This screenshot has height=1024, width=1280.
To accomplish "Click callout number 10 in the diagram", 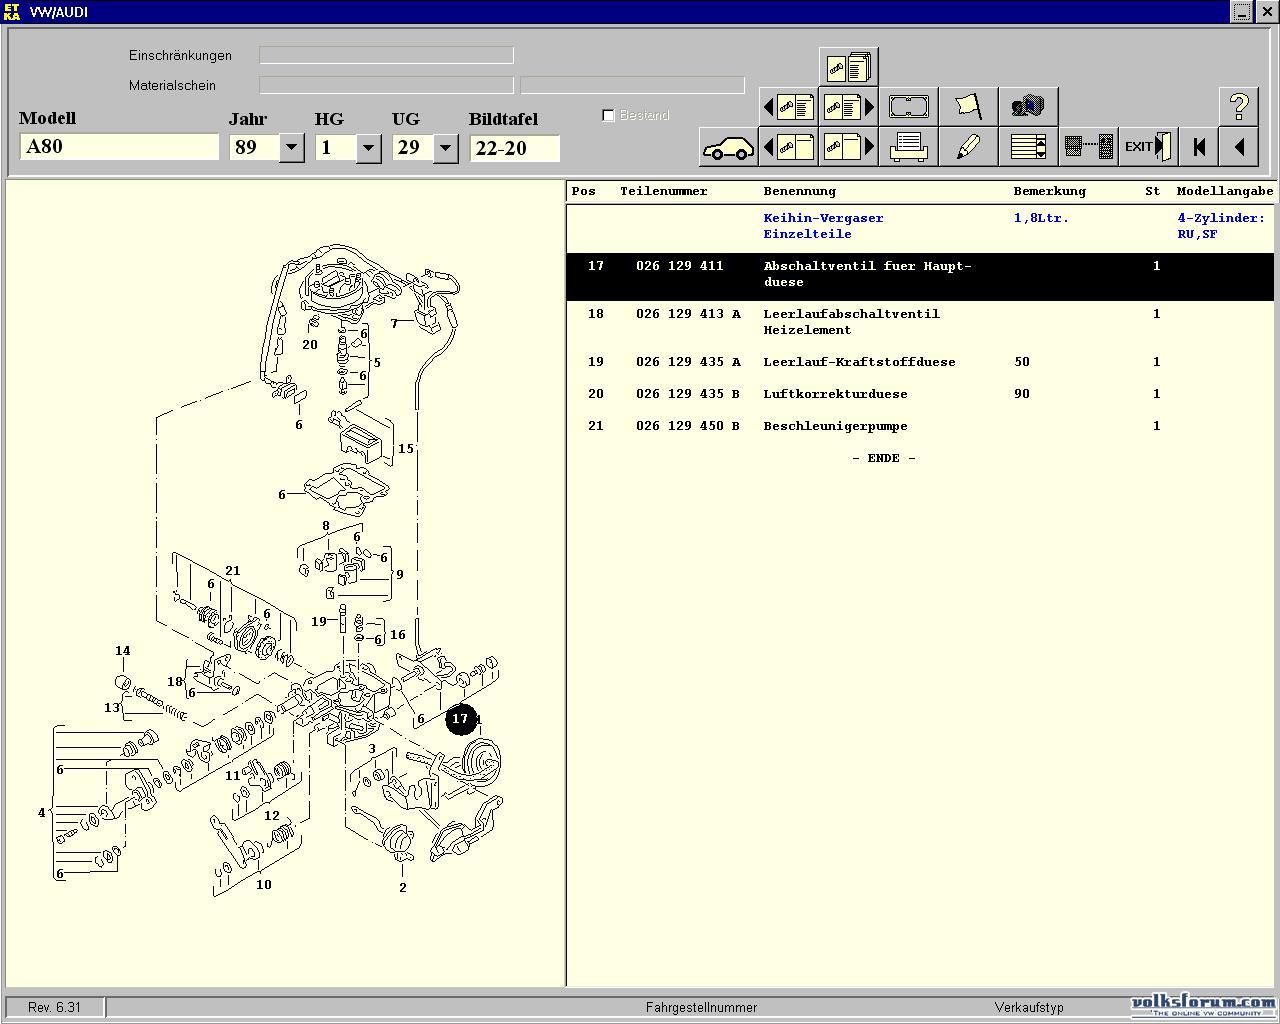I will pos(263,884).
